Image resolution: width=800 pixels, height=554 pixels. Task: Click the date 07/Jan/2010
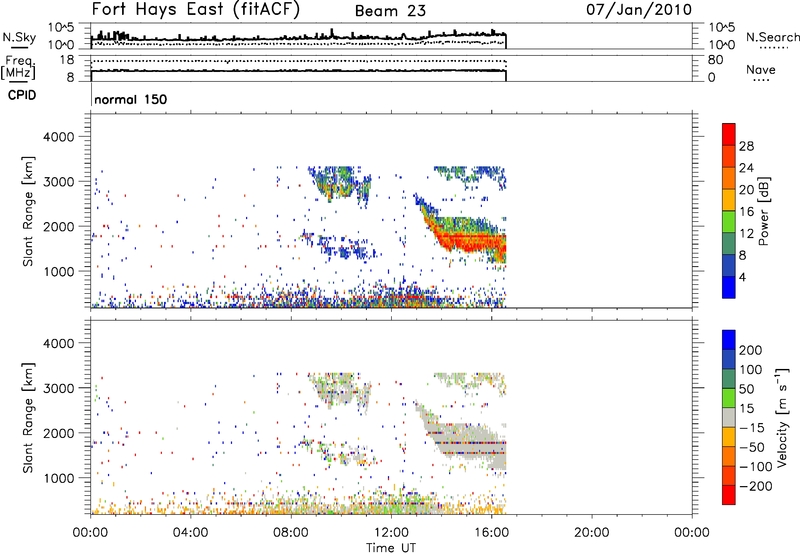[639, 10]
